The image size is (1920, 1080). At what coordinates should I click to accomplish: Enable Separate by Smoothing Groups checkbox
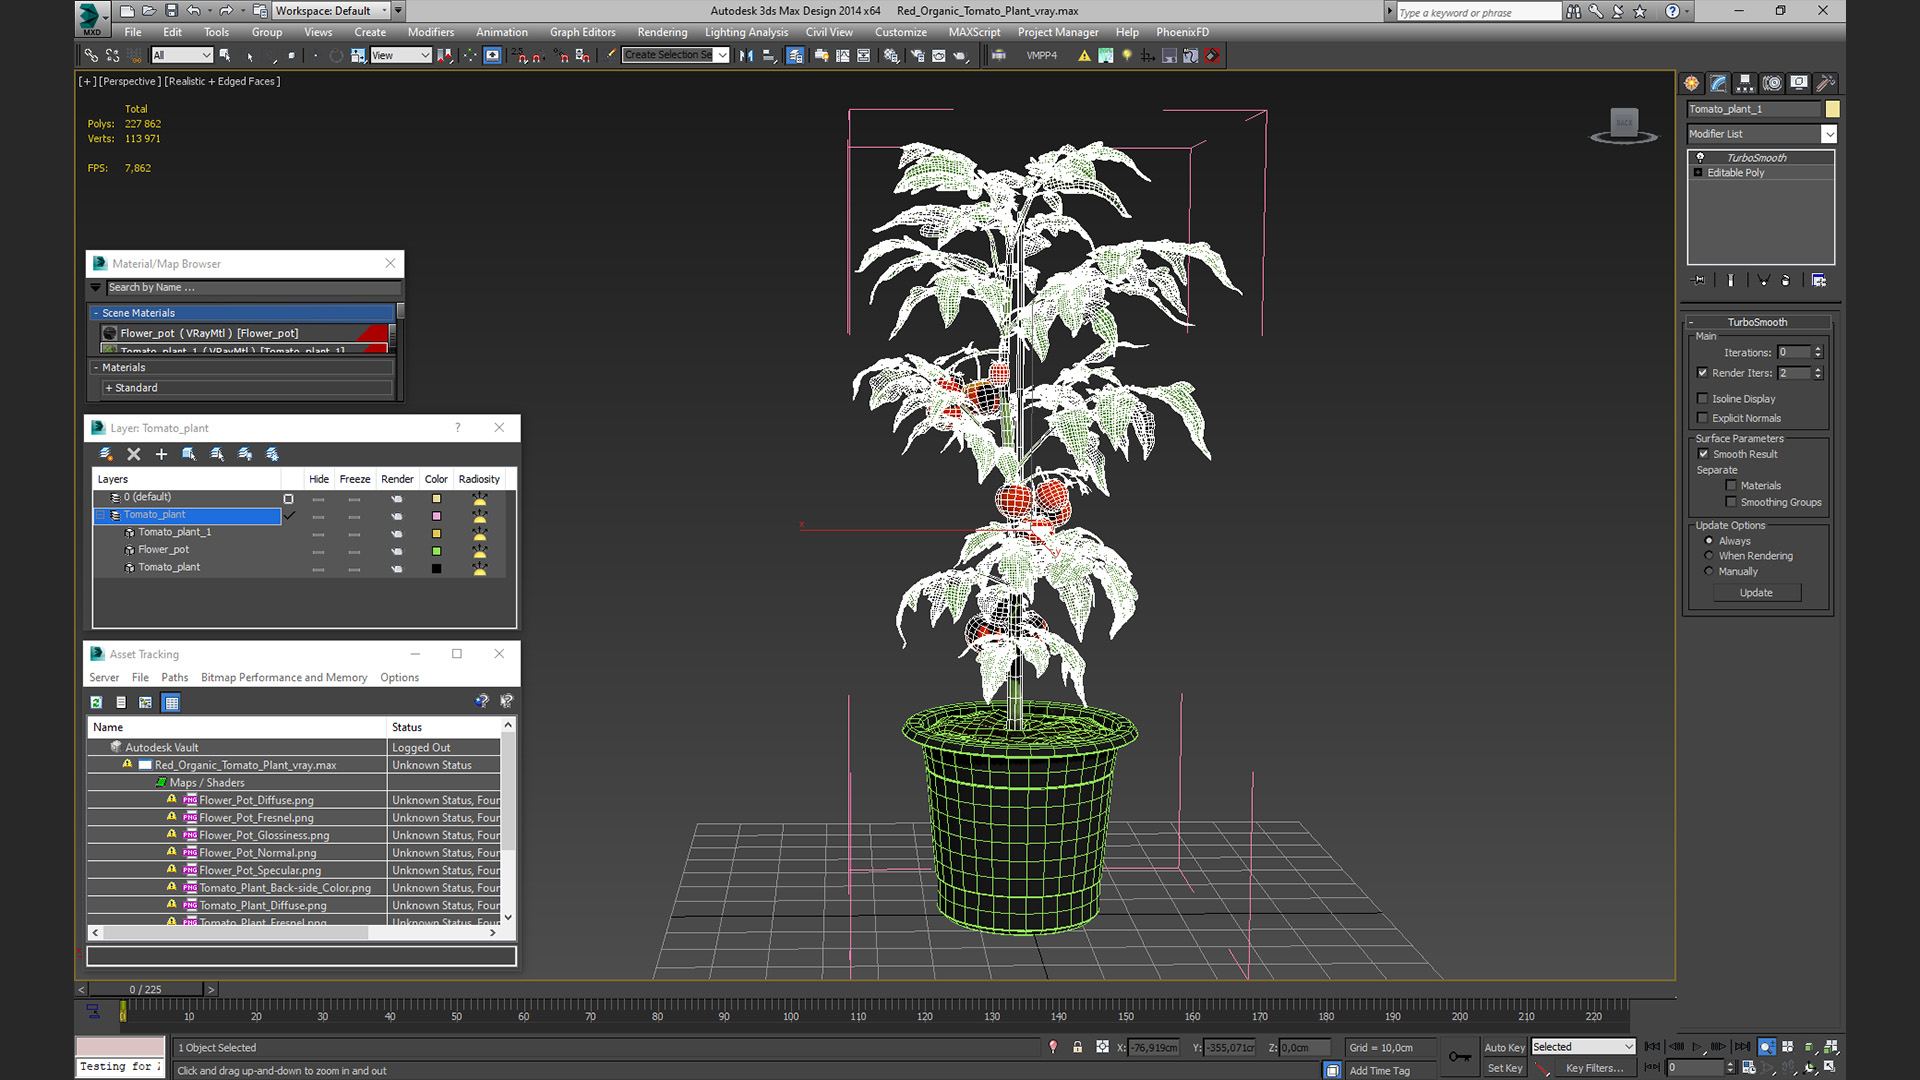click(1731, 503)
